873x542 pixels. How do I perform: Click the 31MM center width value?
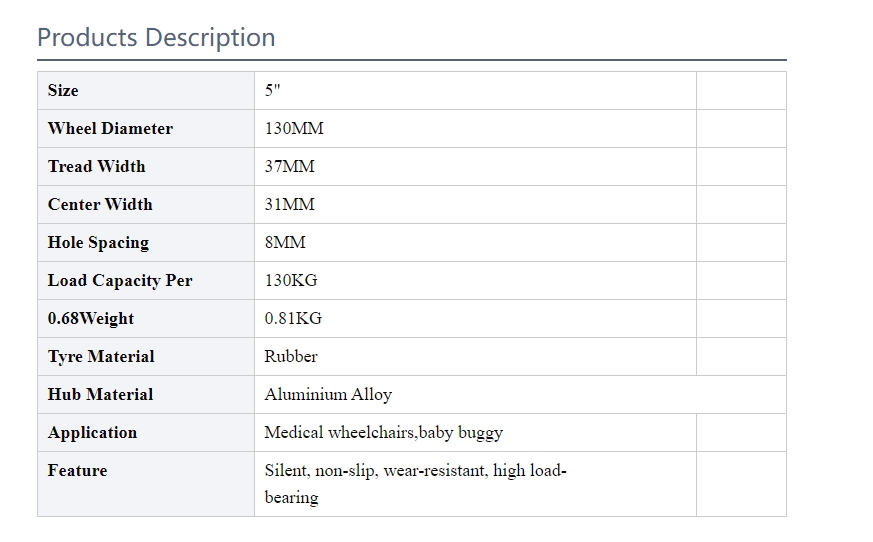tap(290, 204)
